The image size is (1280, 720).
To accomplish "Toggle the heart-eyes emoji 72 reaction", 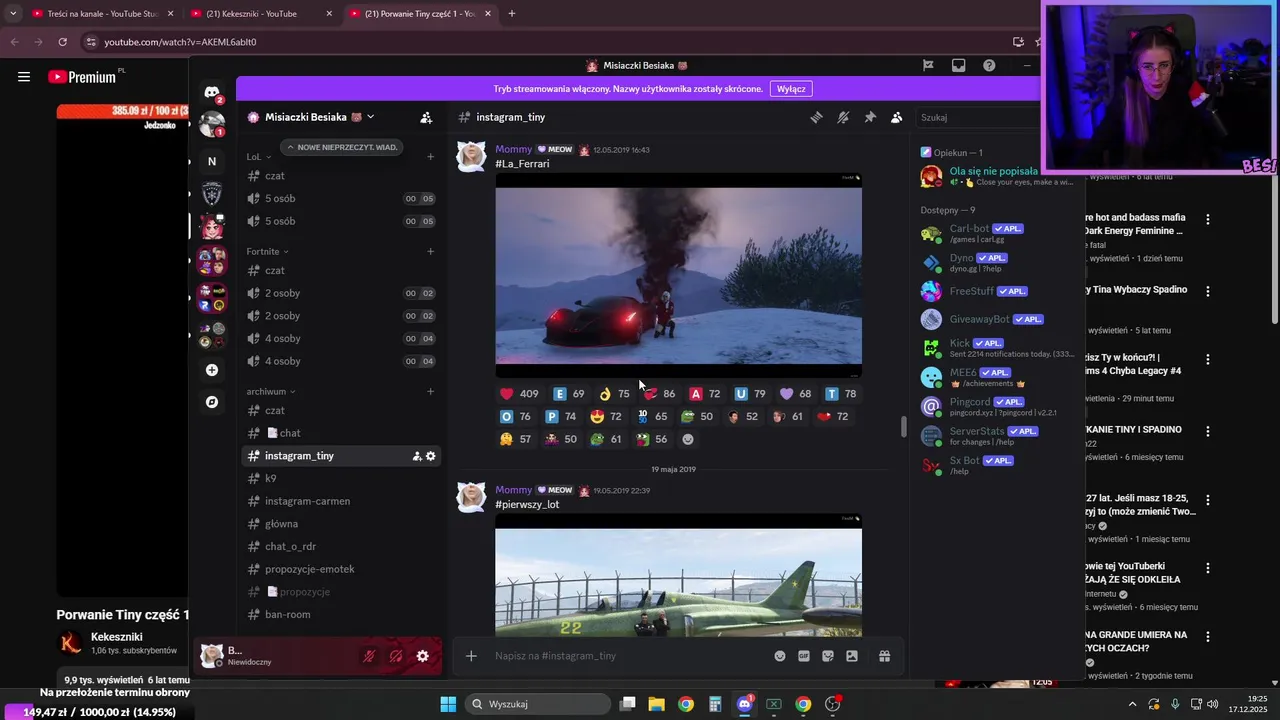I will coord(606,416).
